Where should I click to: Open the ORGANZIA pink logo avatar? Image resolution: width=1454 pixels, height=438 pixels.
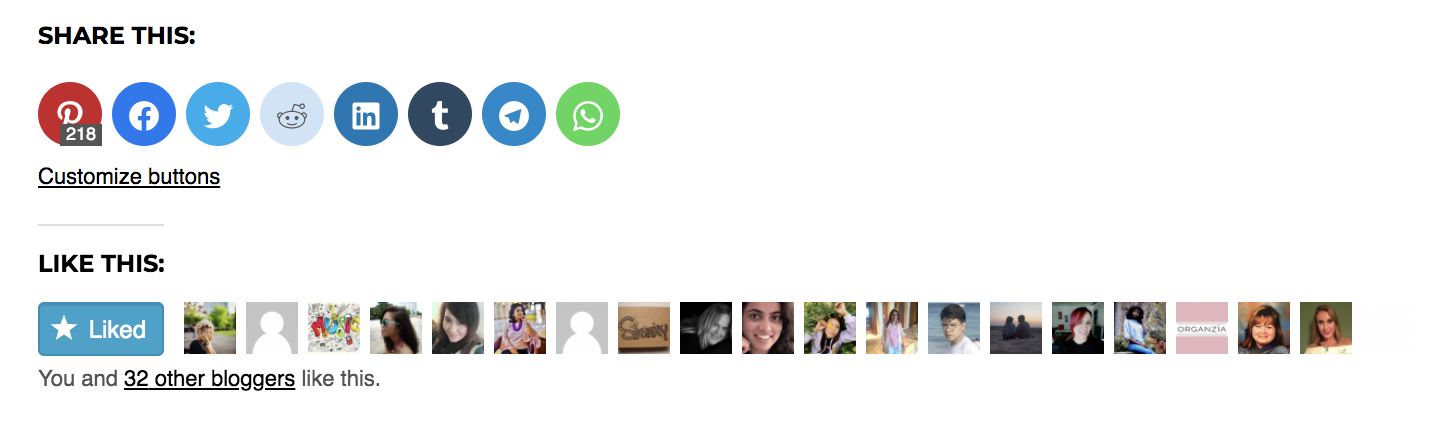(1202, 328)
